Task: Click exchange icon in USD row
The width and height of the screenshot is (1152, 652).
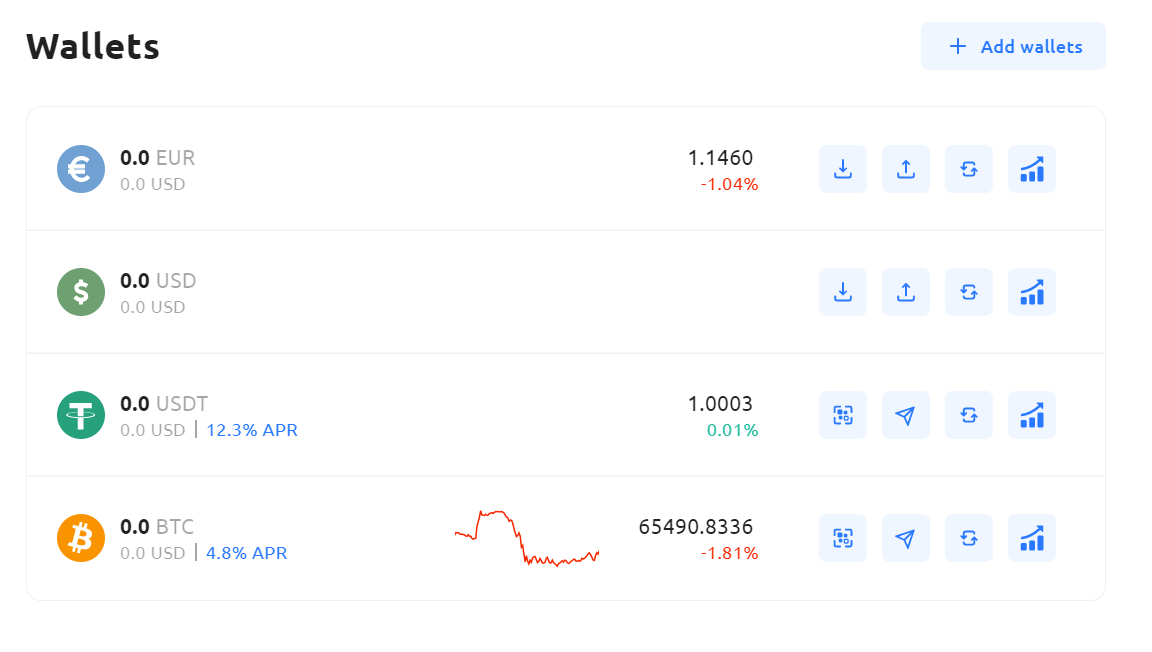Action: tap(969, 292)
